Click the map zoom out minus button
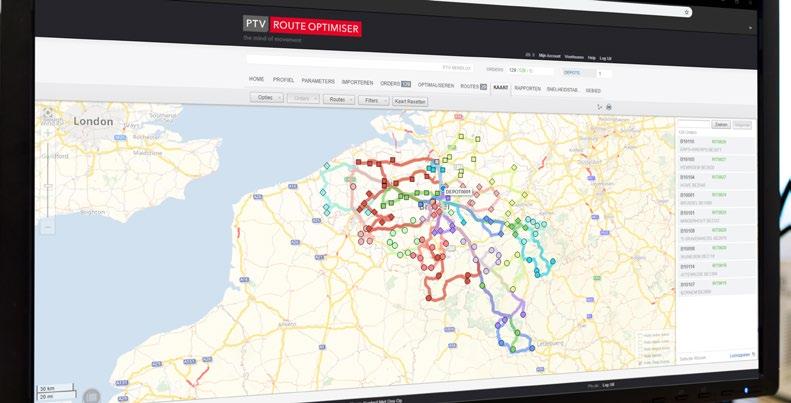The height and width of the screenshot is (403, 791). (x=48, y=227)
